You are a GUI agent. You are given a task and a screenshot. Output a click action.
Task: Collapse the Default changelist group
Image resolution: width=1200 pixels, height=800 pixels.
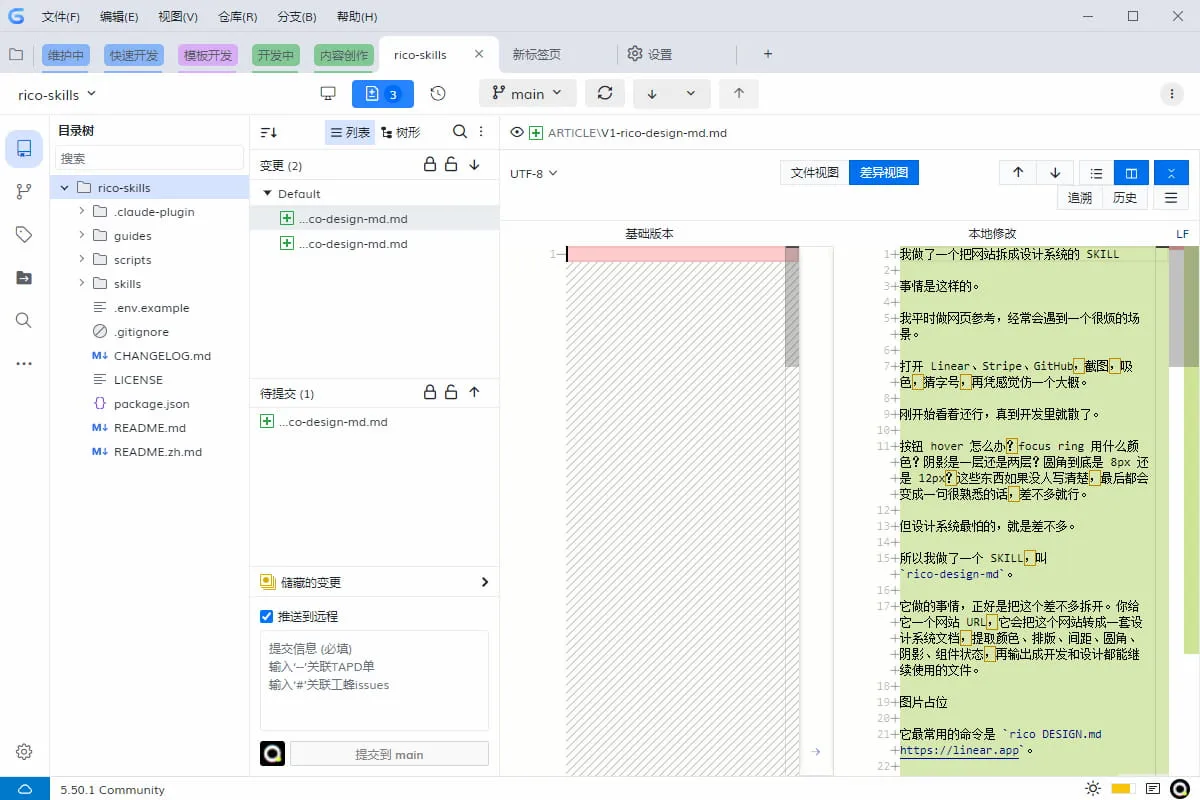pyautogui.click(x=267, y=193)
